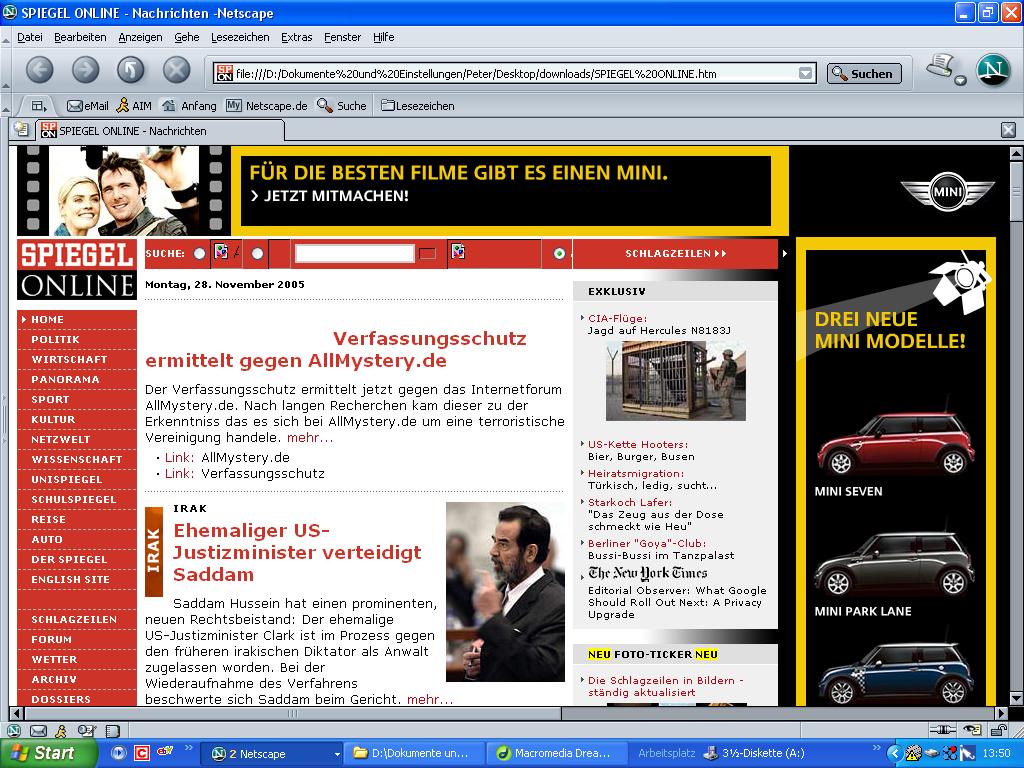Open My Netscape.de shortcut
This screenshot has height=768, width=1024.
(266, 106)
